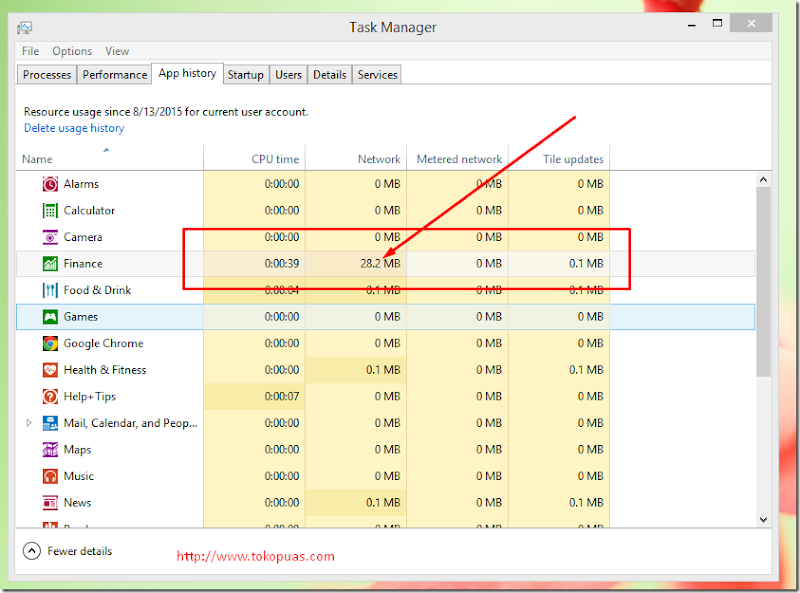Expand the Mail, Calendar, and People group
This screenshot has width=800, height=593.
pos(29,423)
